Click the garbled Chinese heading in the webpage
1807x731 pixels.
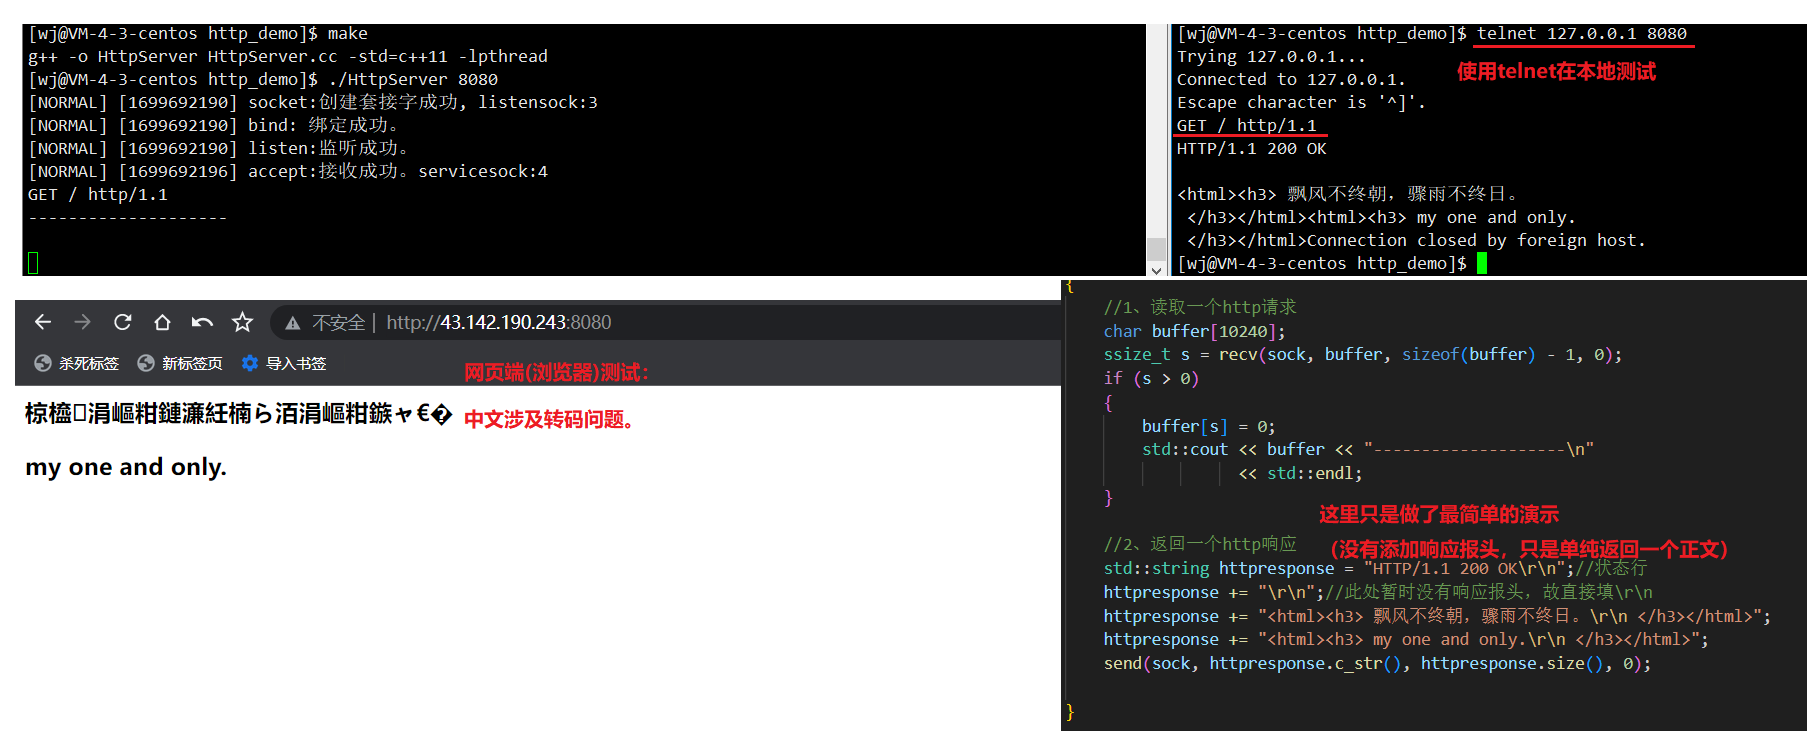pos(238,414)
